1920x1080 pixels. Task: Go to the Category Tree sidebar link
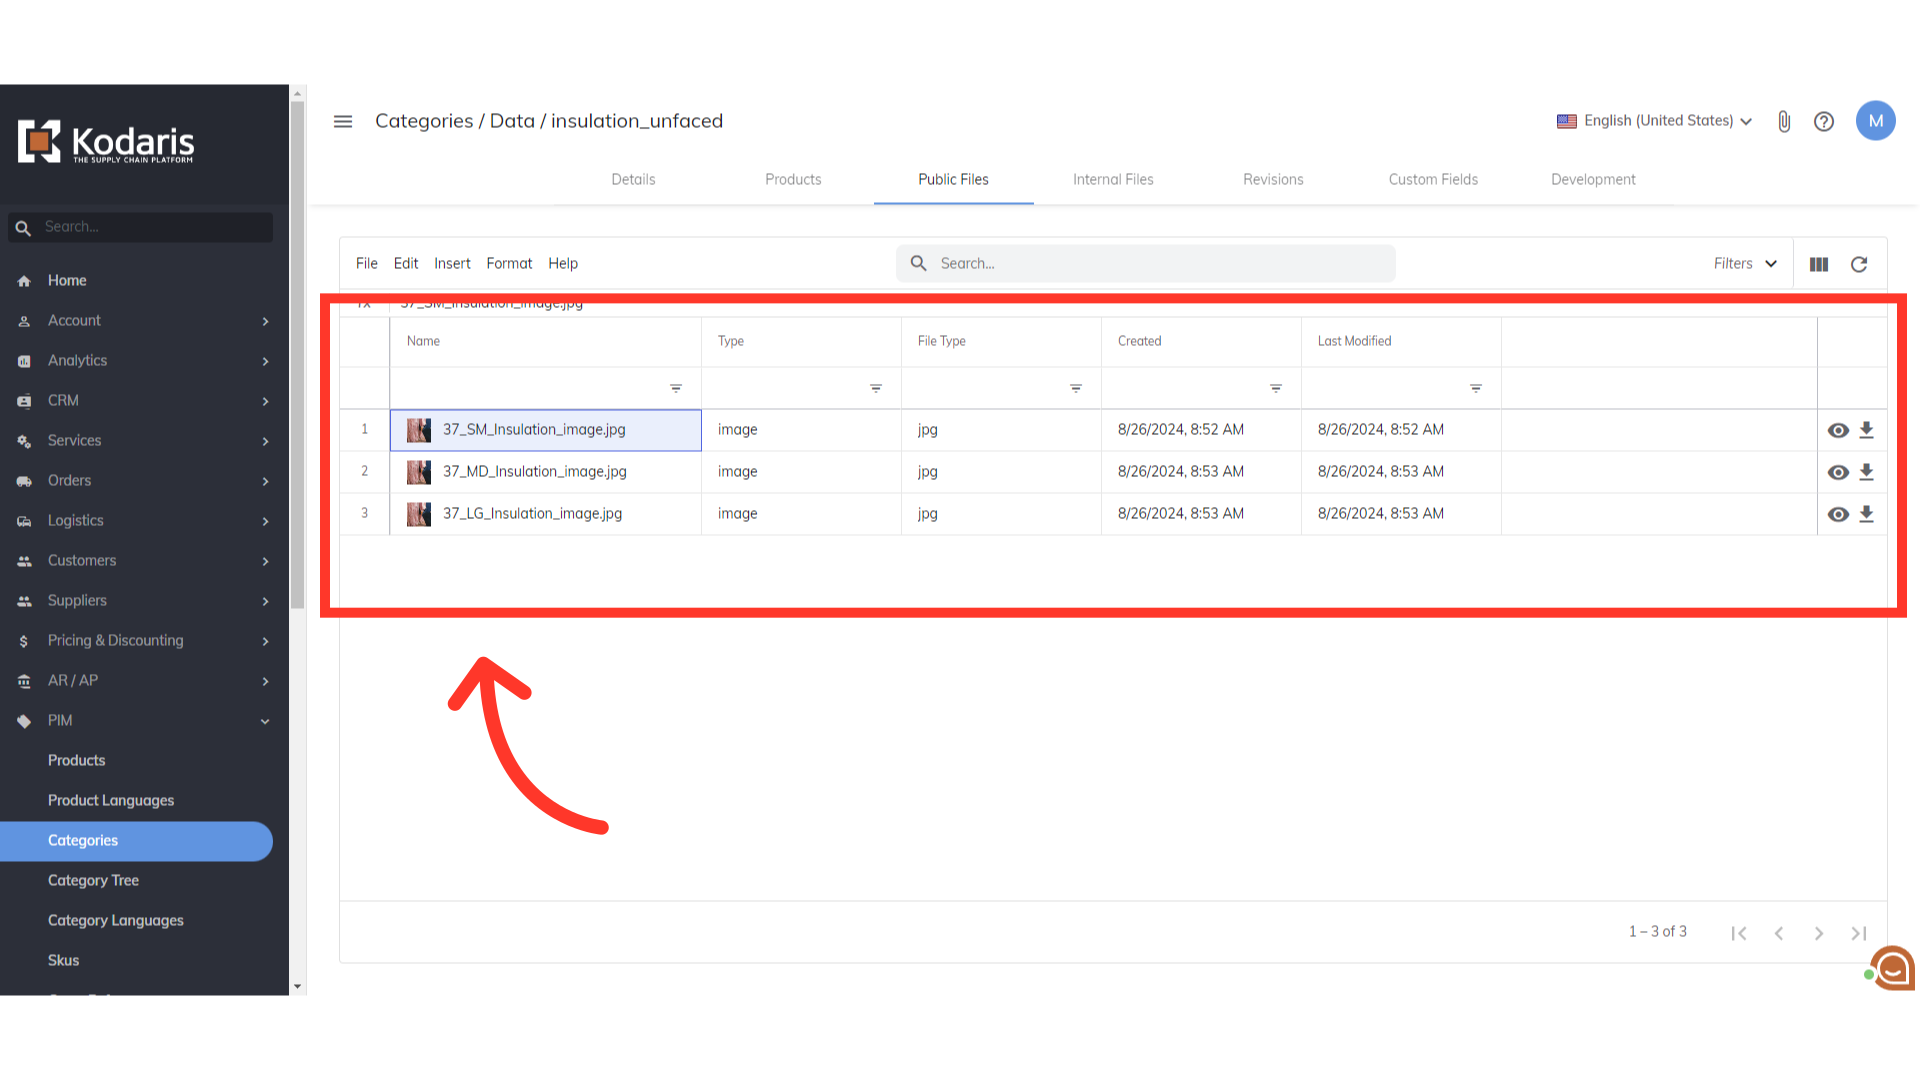coord(93,880)
